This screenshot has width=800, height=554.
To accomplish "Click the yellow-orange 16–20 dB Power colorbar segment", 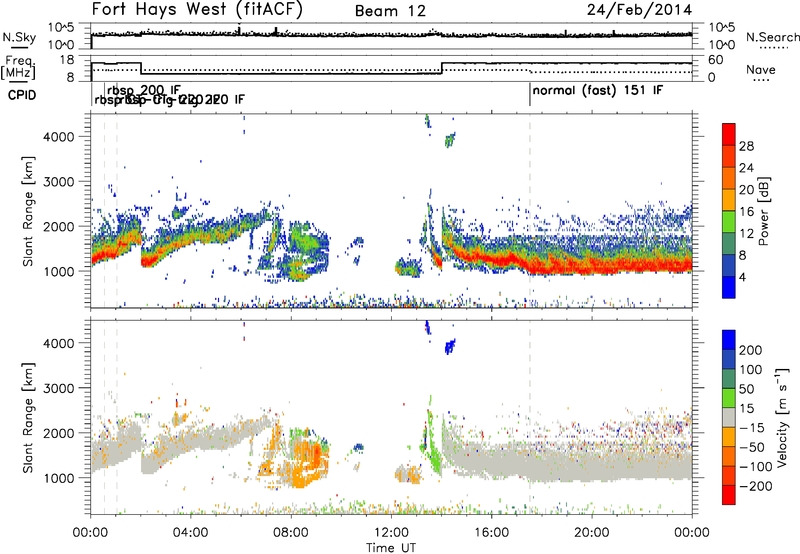I will [x=729, y=200].
